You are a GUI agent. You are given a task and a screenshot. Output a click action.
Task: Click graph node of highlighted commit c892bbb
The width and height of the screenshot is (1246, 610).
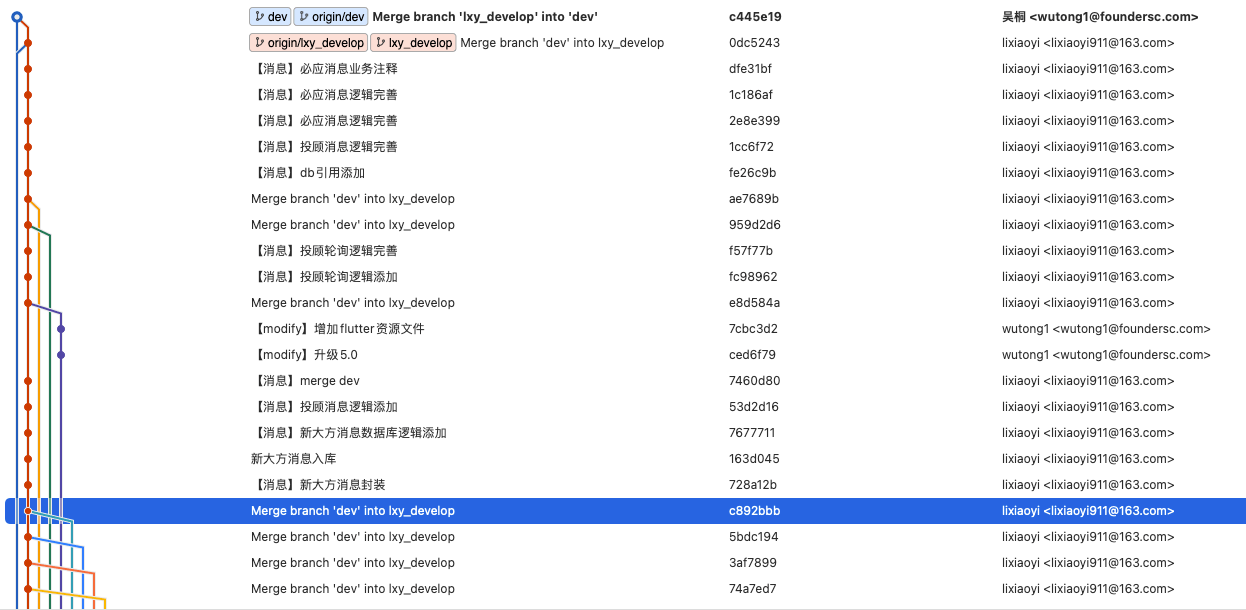point(28,511)
